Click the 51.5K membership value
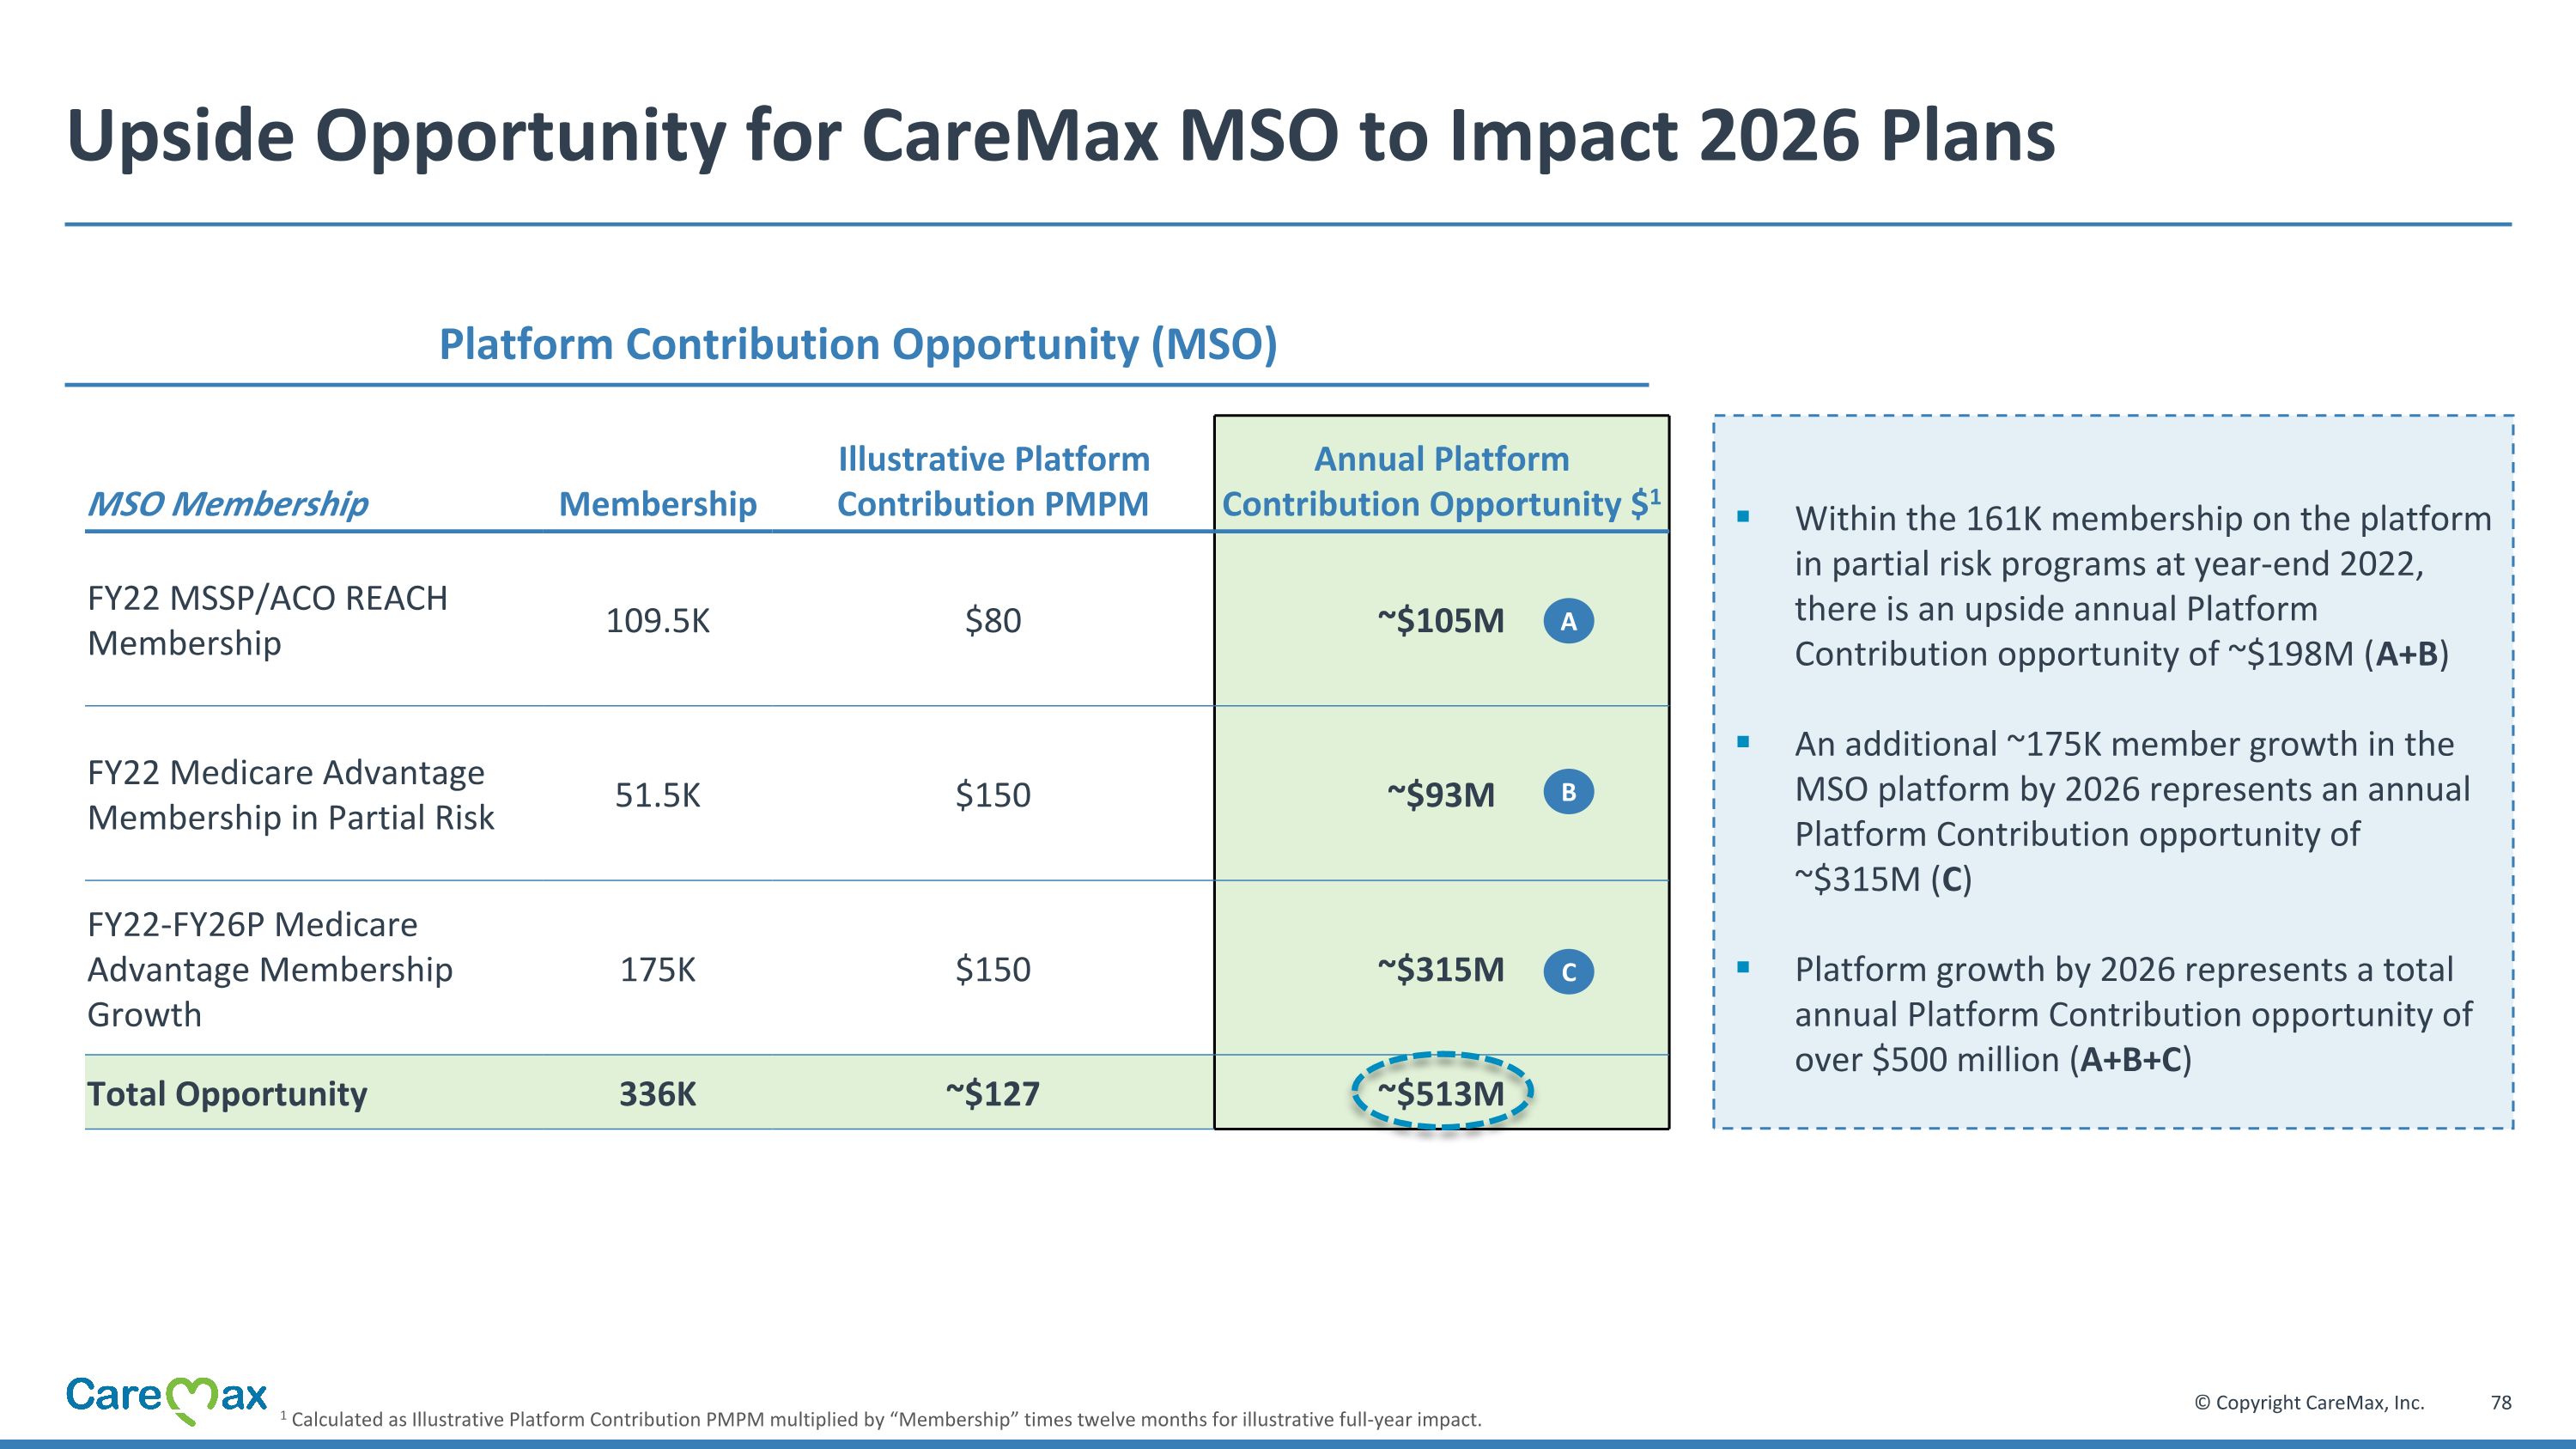Viewport: 2576px width, 1449px height. coord(657,795)
